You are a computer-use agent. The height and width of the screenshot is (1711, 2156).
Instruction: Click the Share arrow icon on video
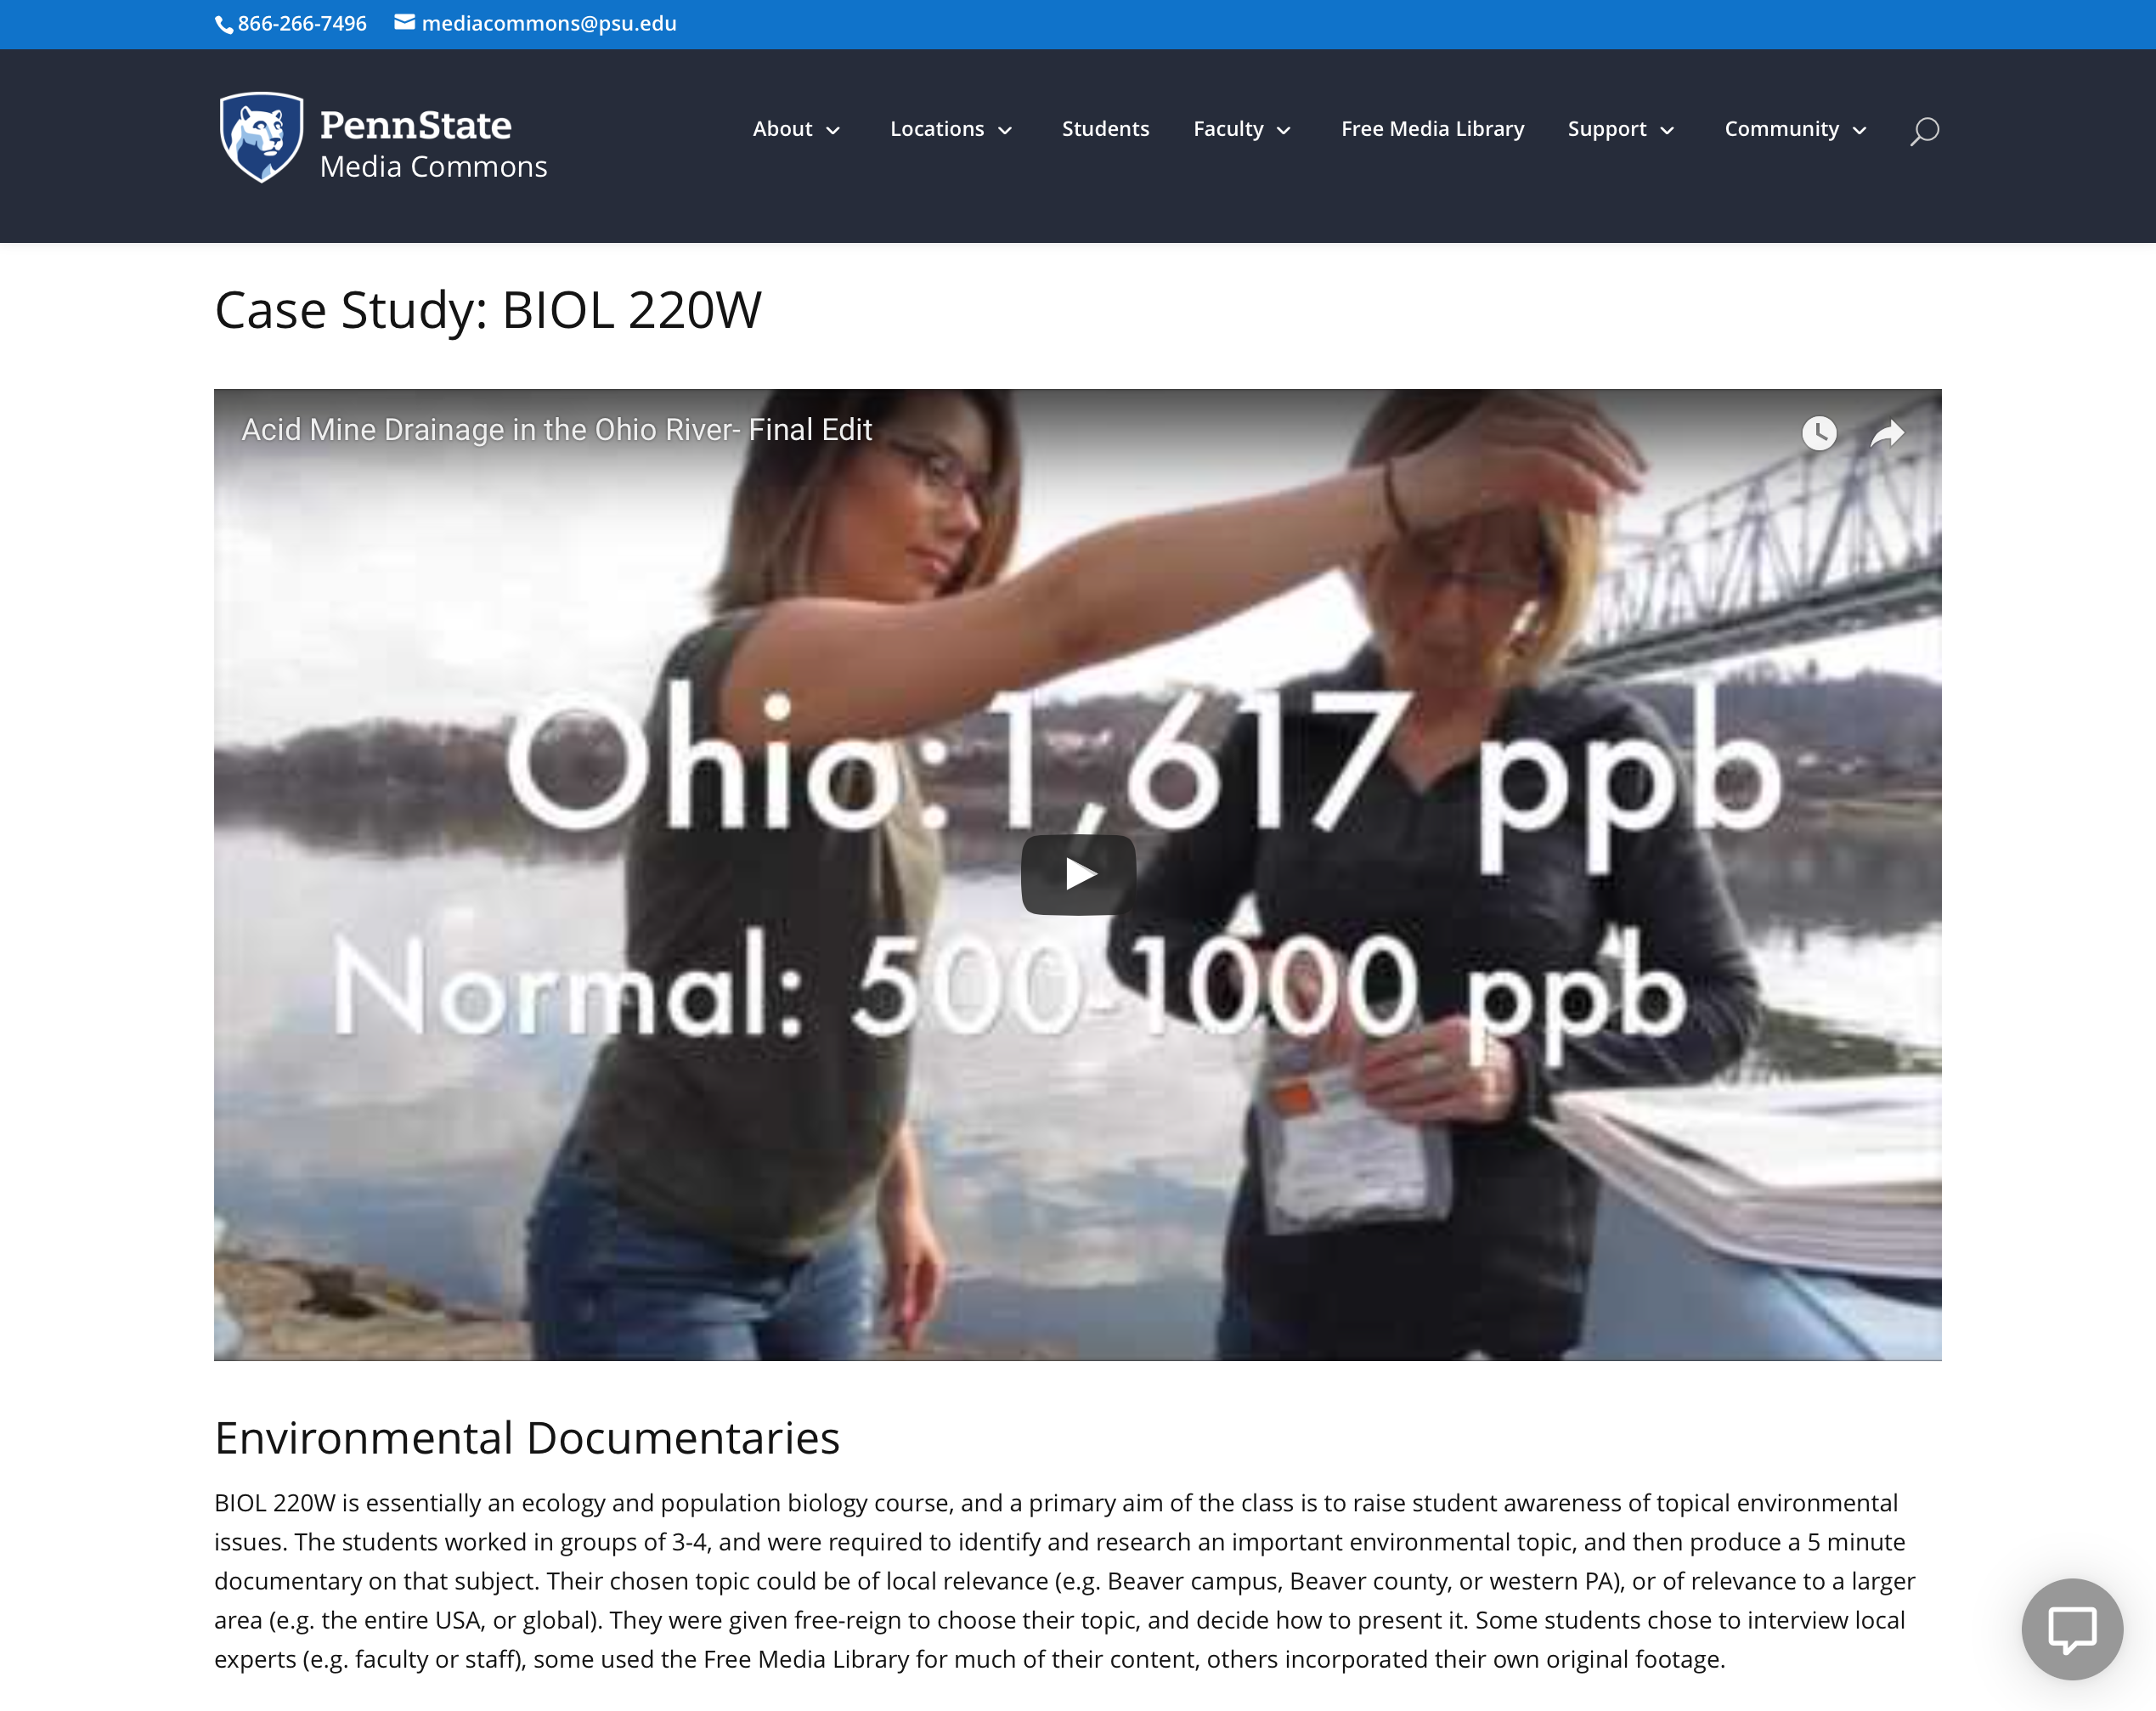(x=1887, y=433)
